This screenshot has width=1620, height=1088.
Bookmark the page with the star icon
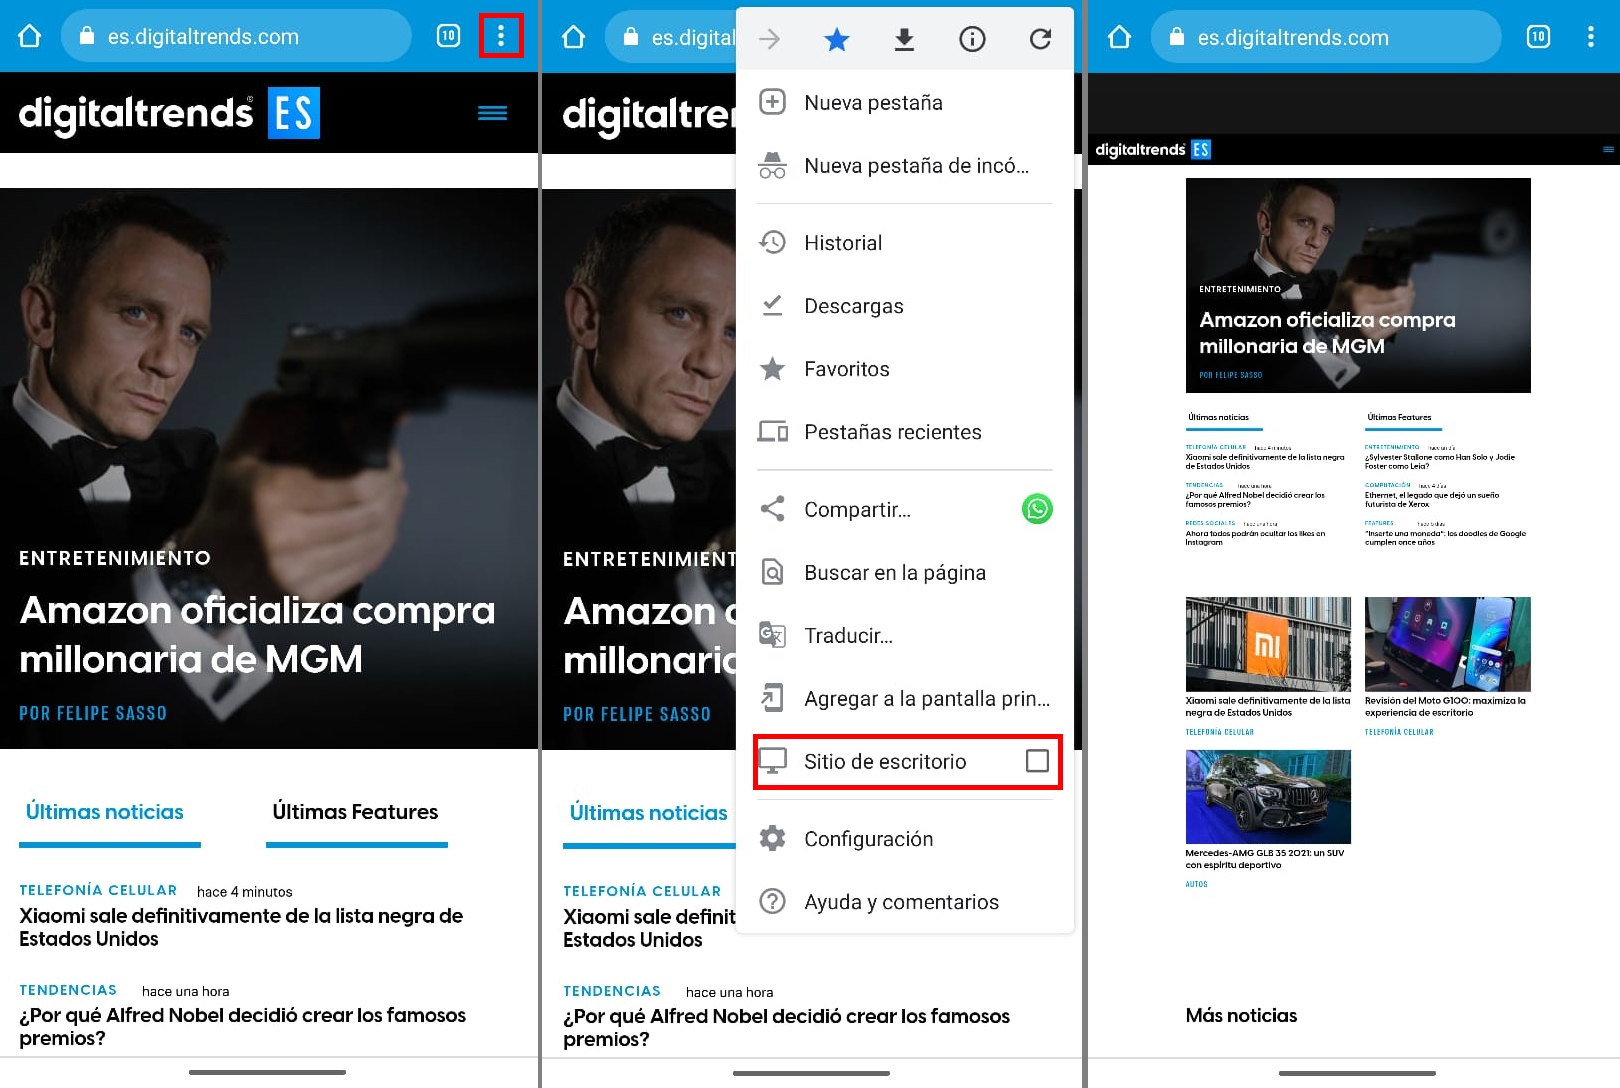(836, 39)
